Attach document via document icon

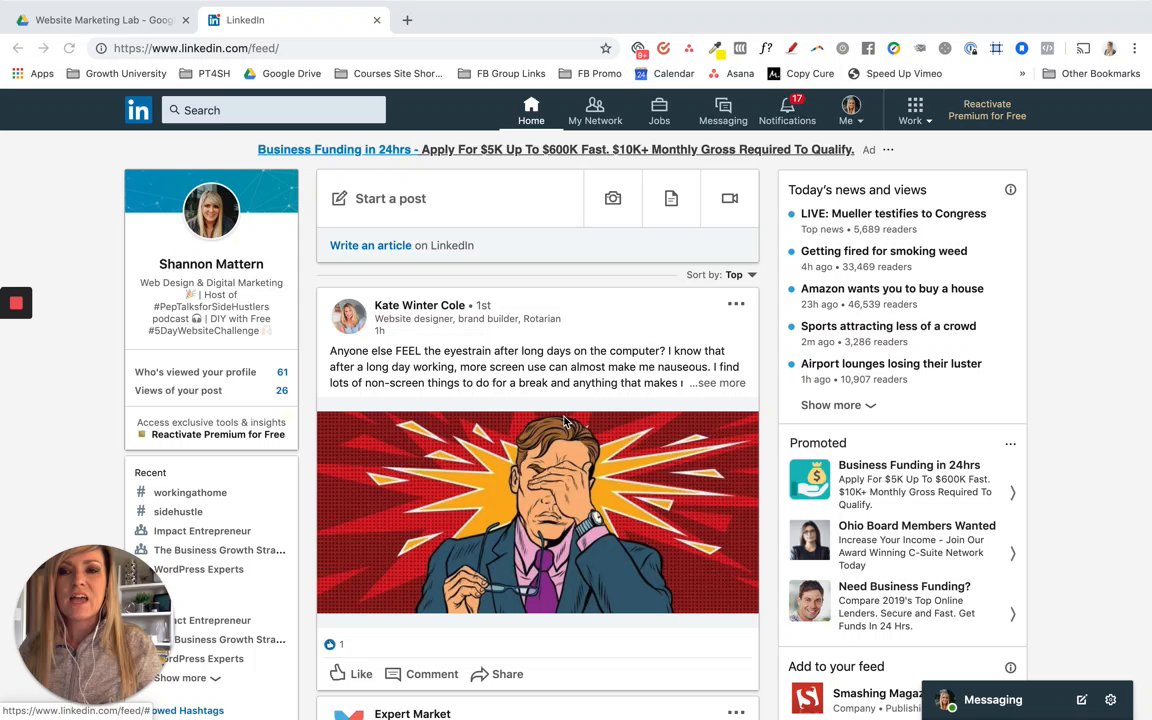[671, 198]
